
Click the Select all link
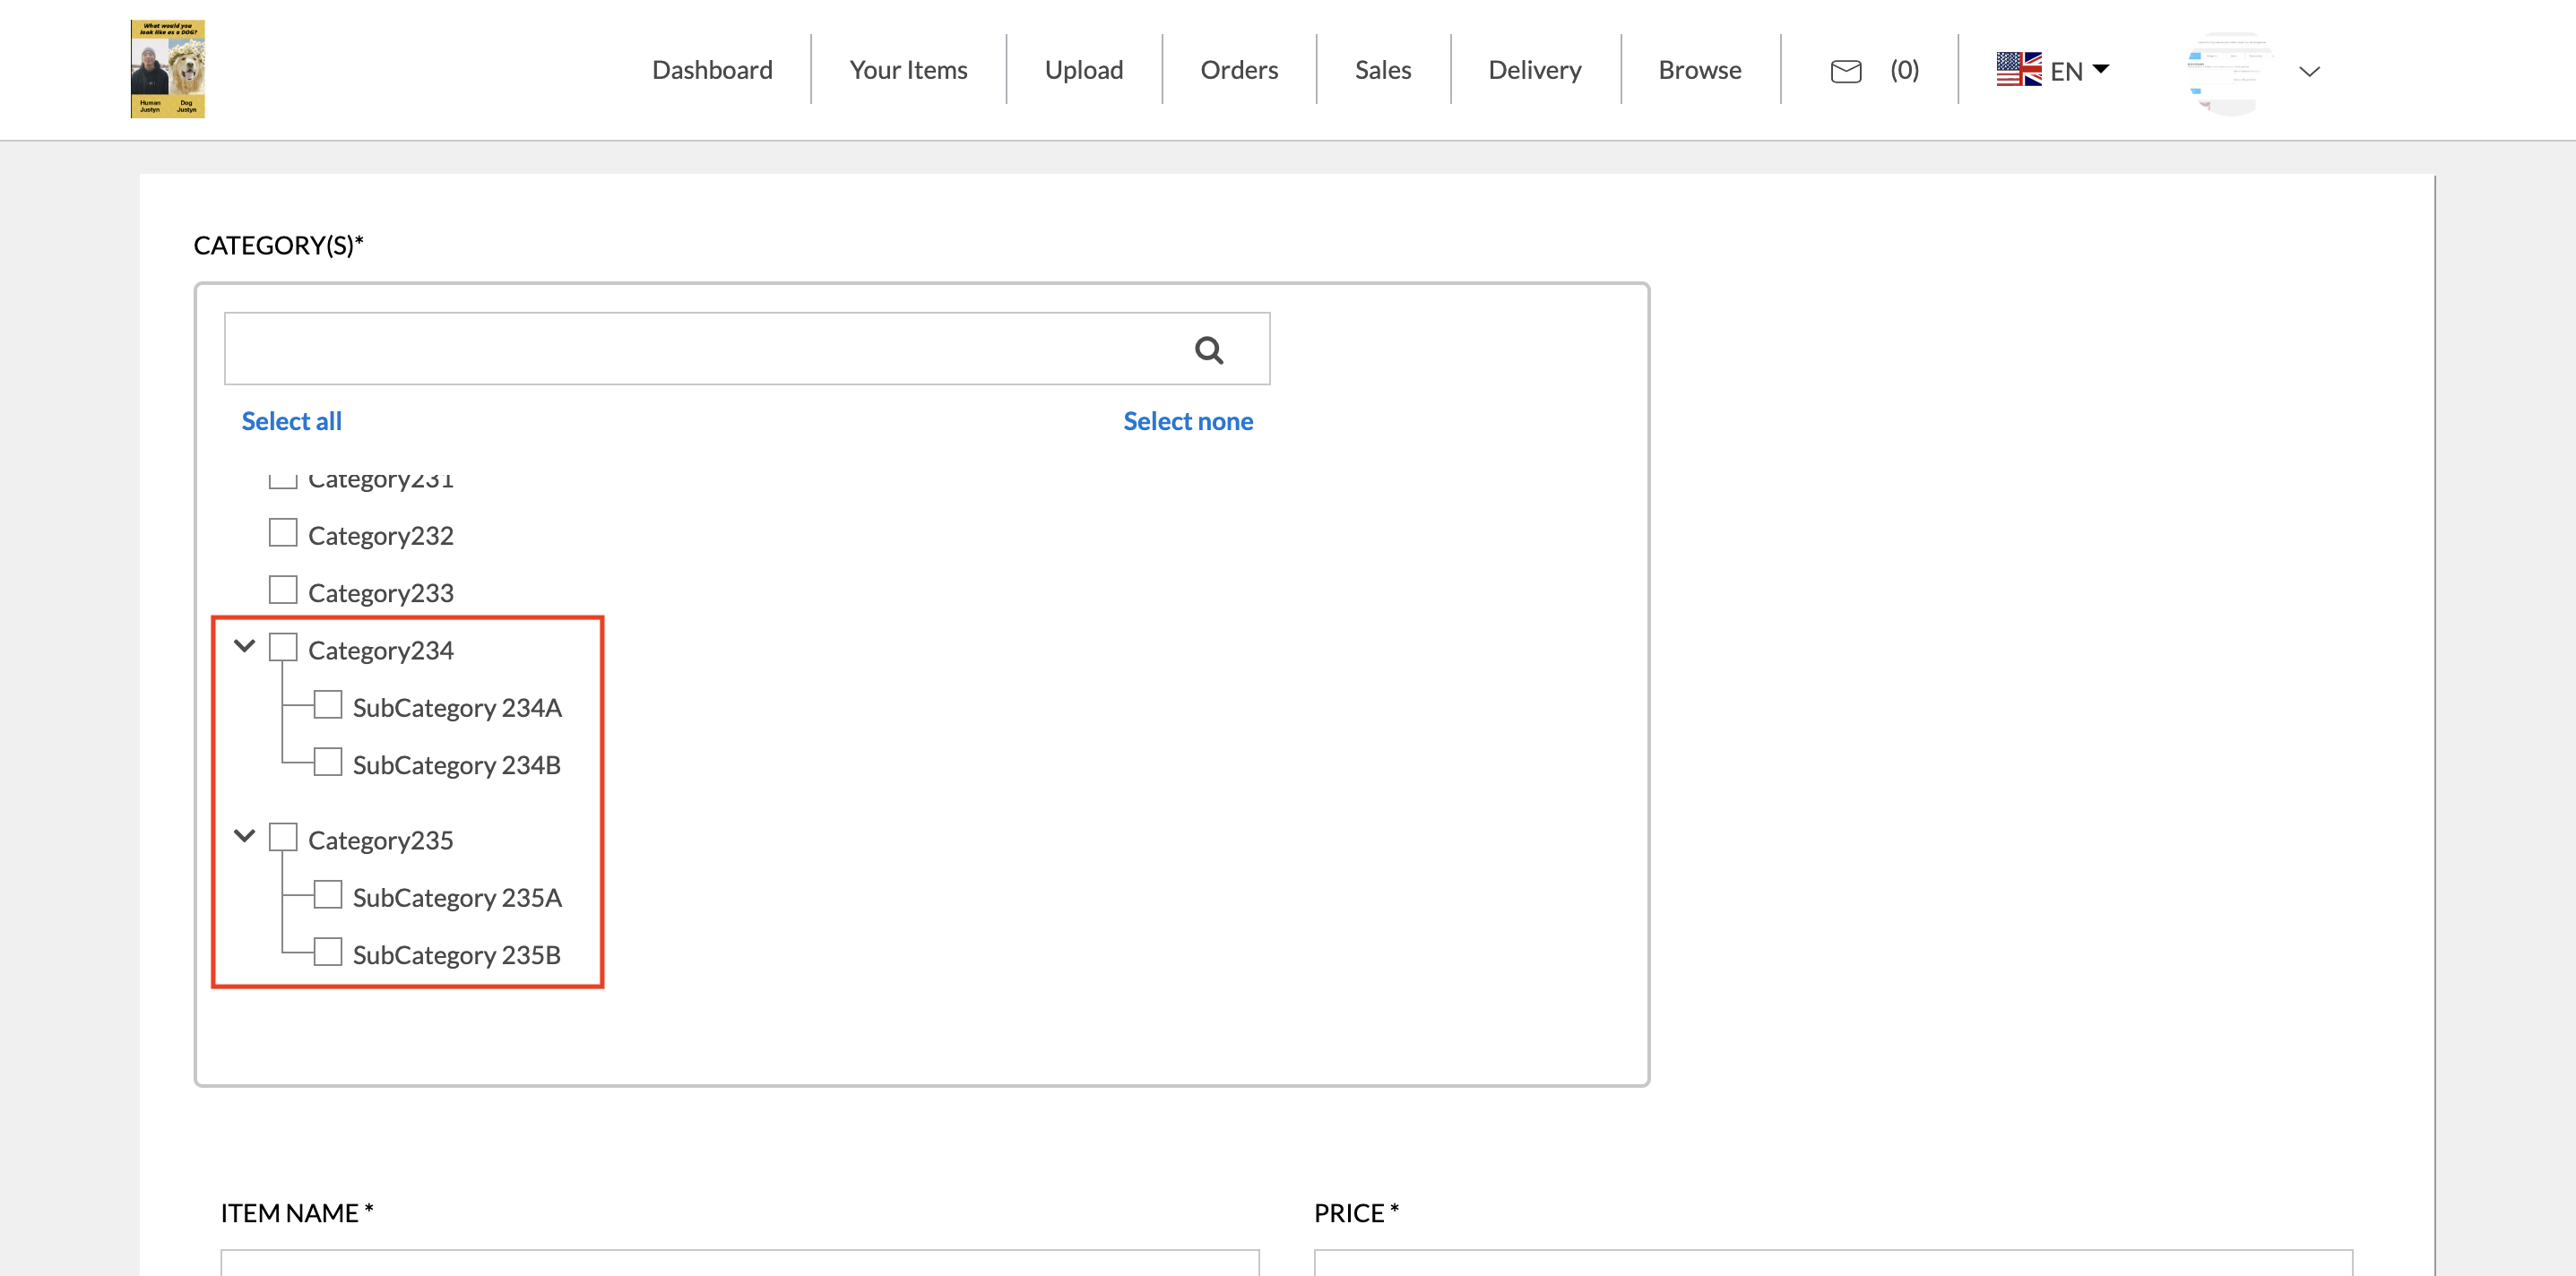click(x=291, y=421)
